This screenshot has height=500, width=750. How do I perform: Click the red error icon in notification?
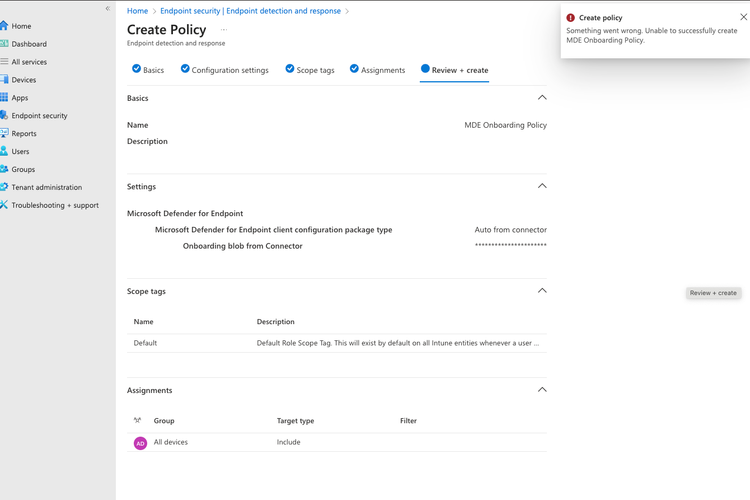570,18
